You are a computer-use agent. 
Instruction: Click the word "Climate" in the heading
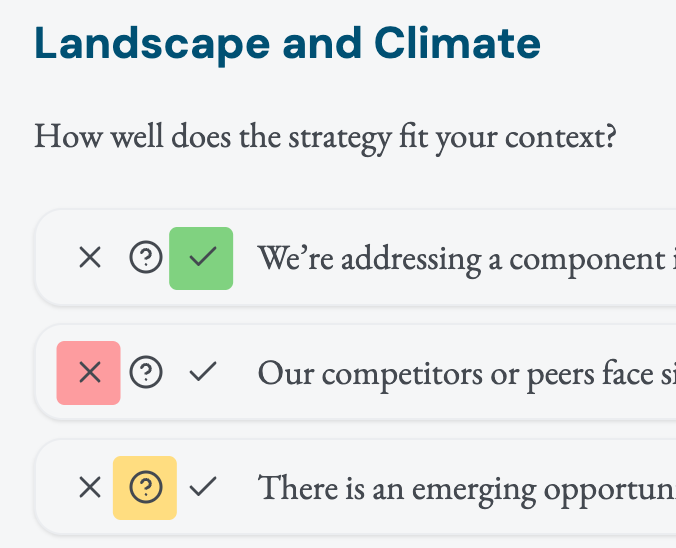click(458, 44)
